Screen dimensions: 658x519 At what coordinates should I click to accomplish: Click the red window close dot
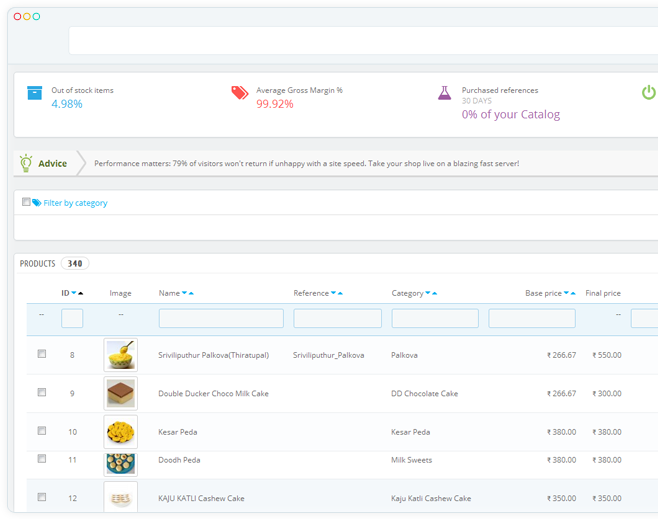tap(17, 16)
